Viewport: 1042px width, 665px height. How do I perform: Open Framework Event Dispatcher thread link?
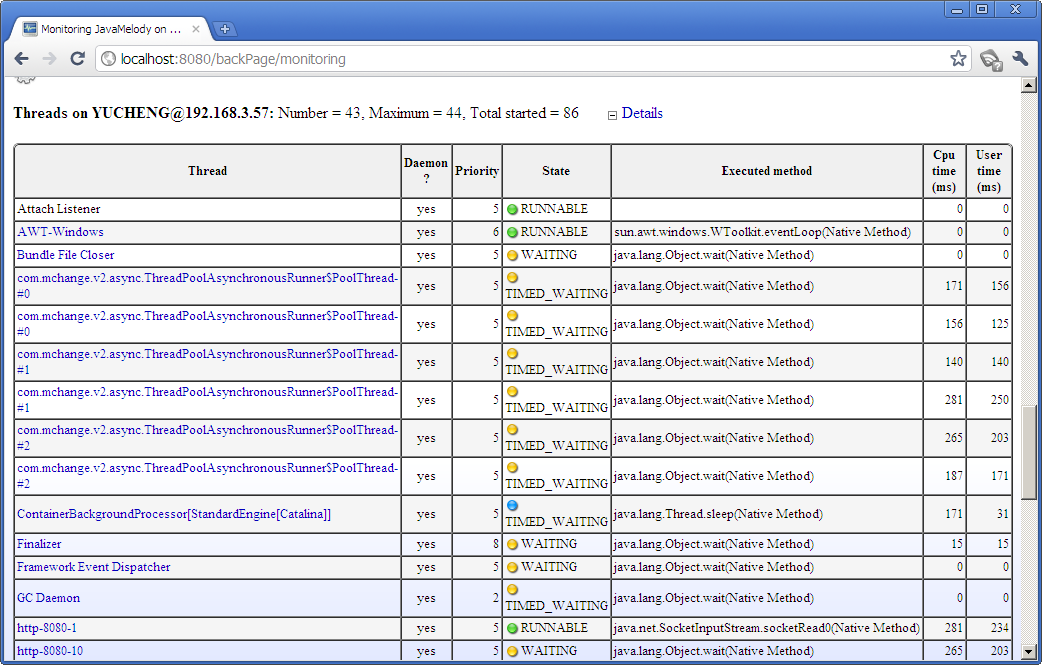(94, 567)
